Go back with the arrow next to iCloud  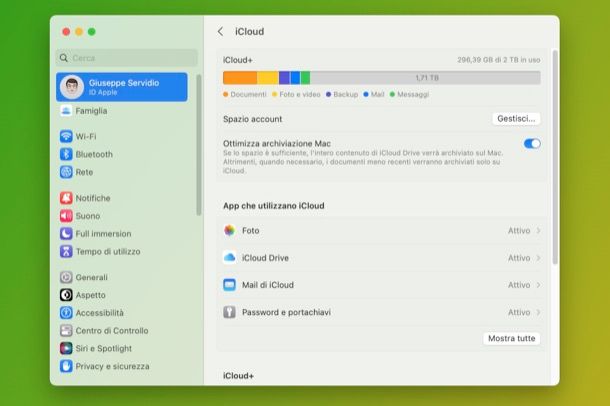[220, 32]
